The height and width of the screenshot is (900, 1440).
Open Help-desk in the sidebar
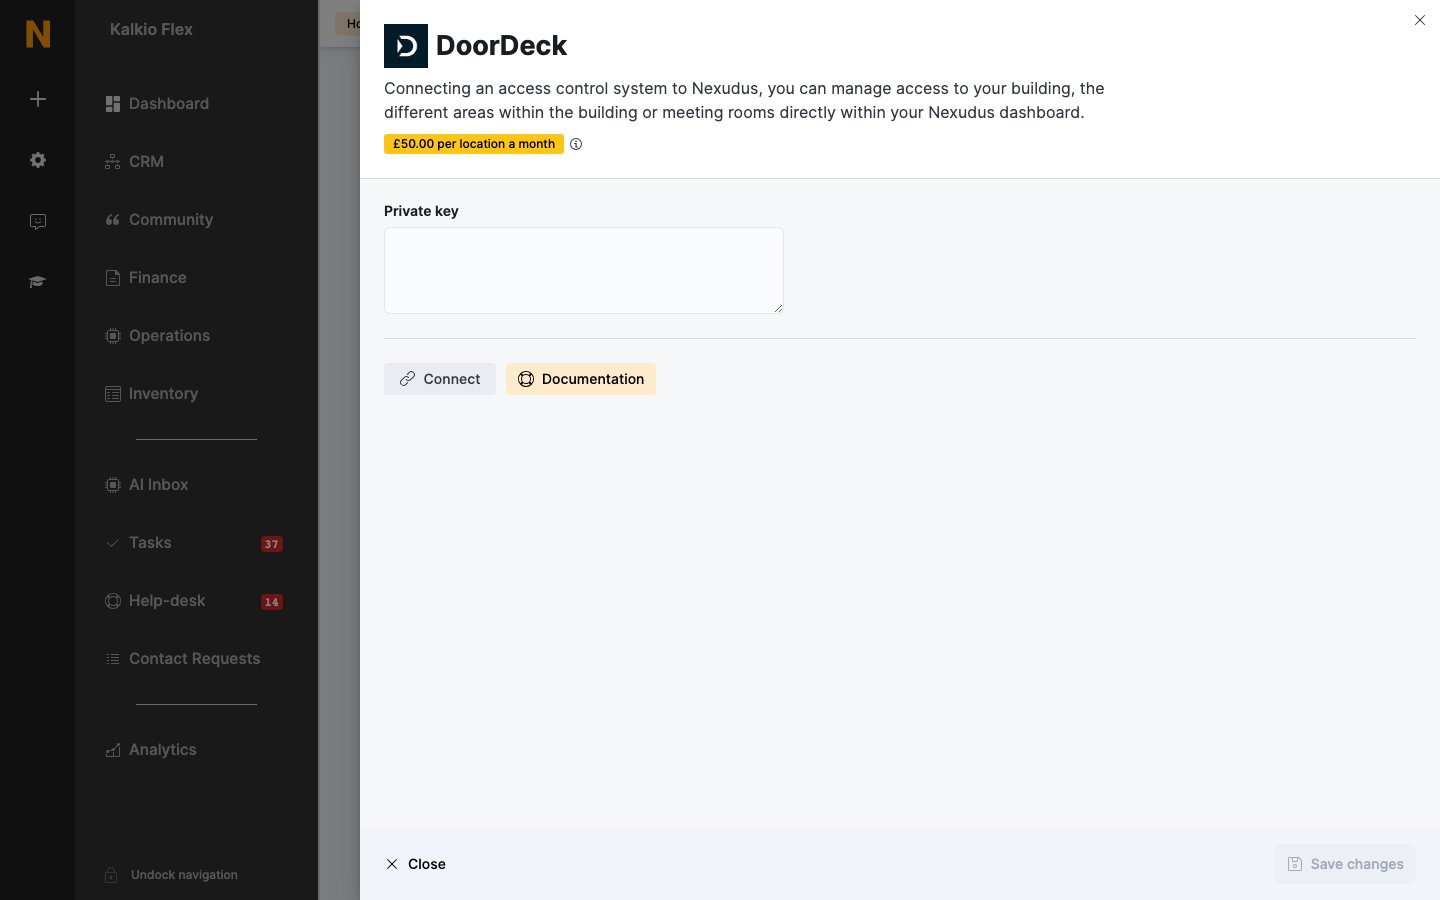click(x=155, y=601)
